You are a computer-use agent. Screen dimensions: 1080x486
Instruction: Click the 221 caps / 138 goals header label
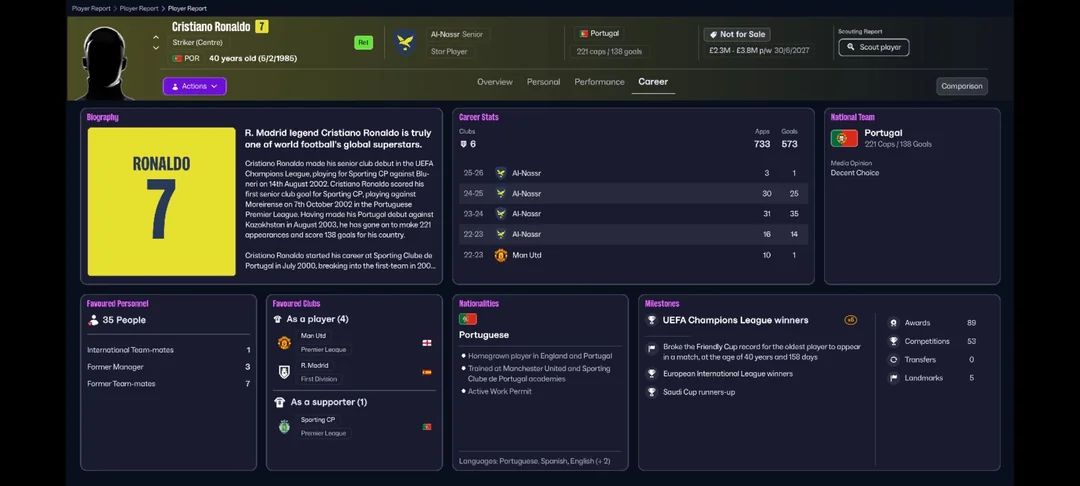coord(610,52)
